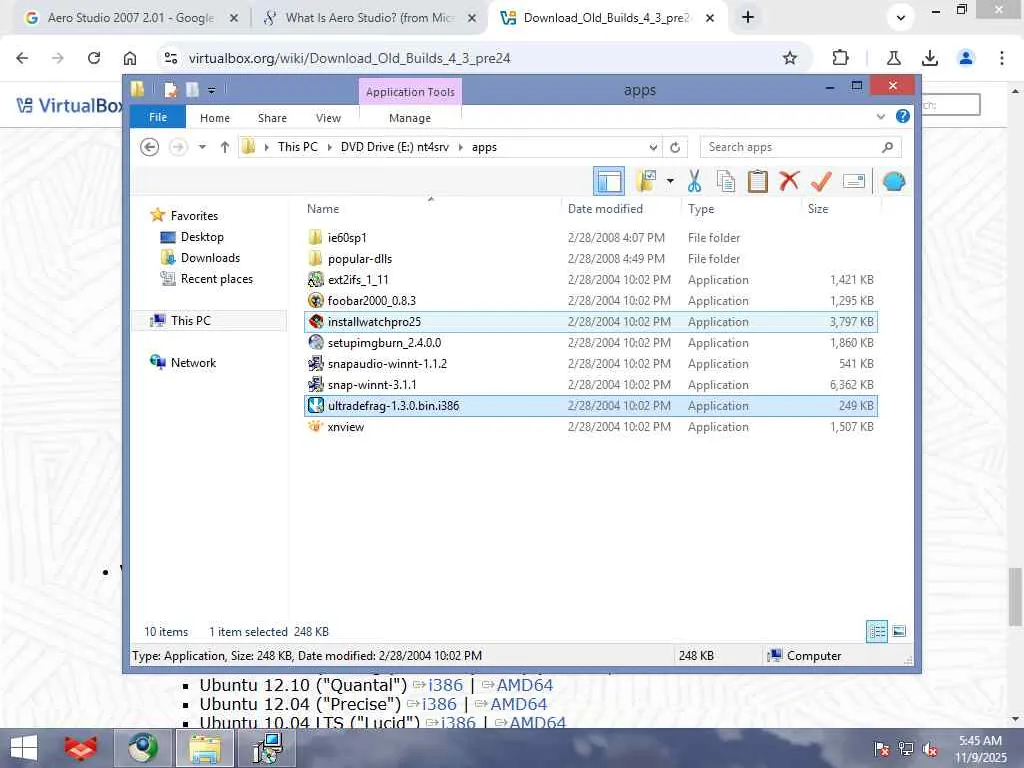Viewport: 1024px width, 768px height.
Task: Click the Search apps input box
Action: pyautogui.click(x=801, y=147)
